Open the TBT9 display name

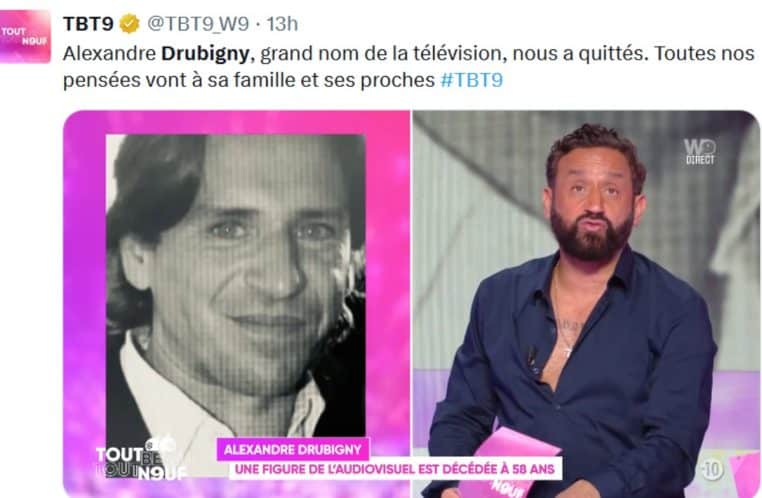pyautogui.click(x=88, y=24)
